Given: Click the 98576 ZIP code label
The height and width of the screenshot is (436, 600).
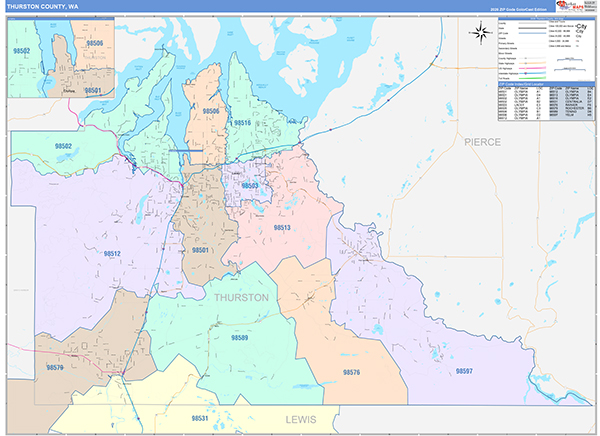Looking at the screenshot, I should pyautogui.click(x=351, y=372).
